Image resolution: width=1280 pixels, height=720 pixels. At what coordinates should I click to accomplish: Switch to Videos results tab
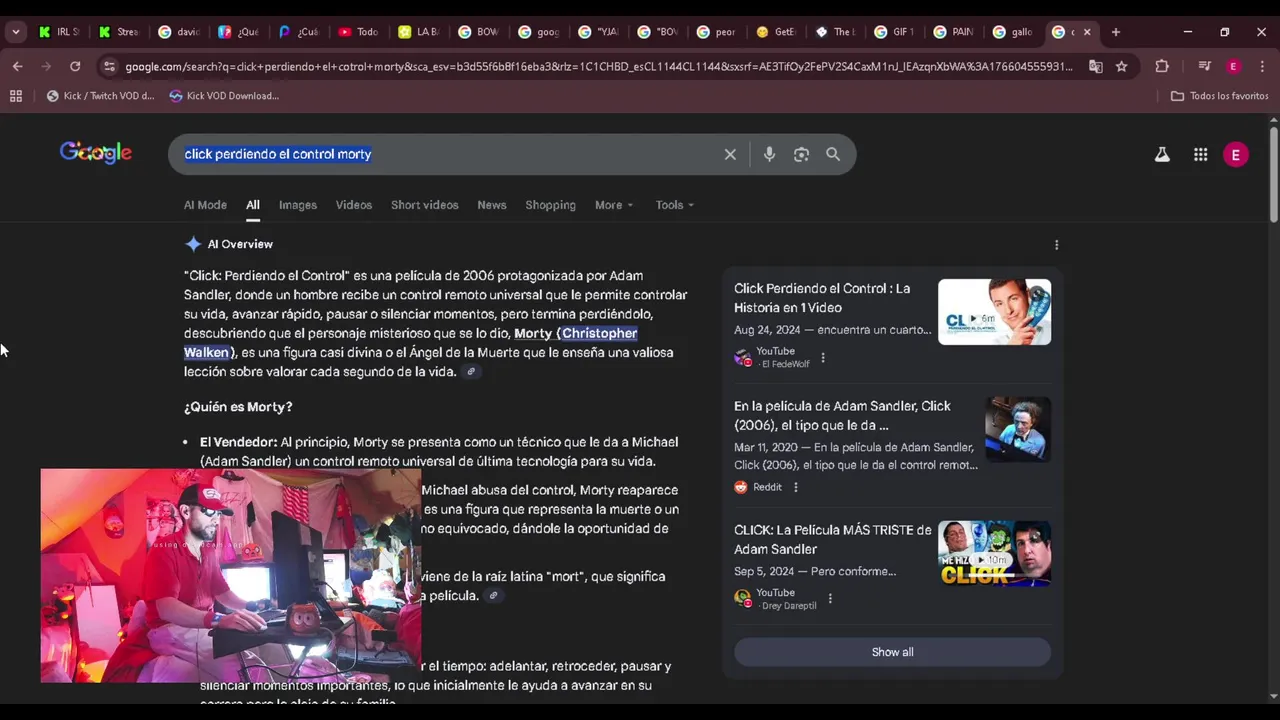coord(354,205)
